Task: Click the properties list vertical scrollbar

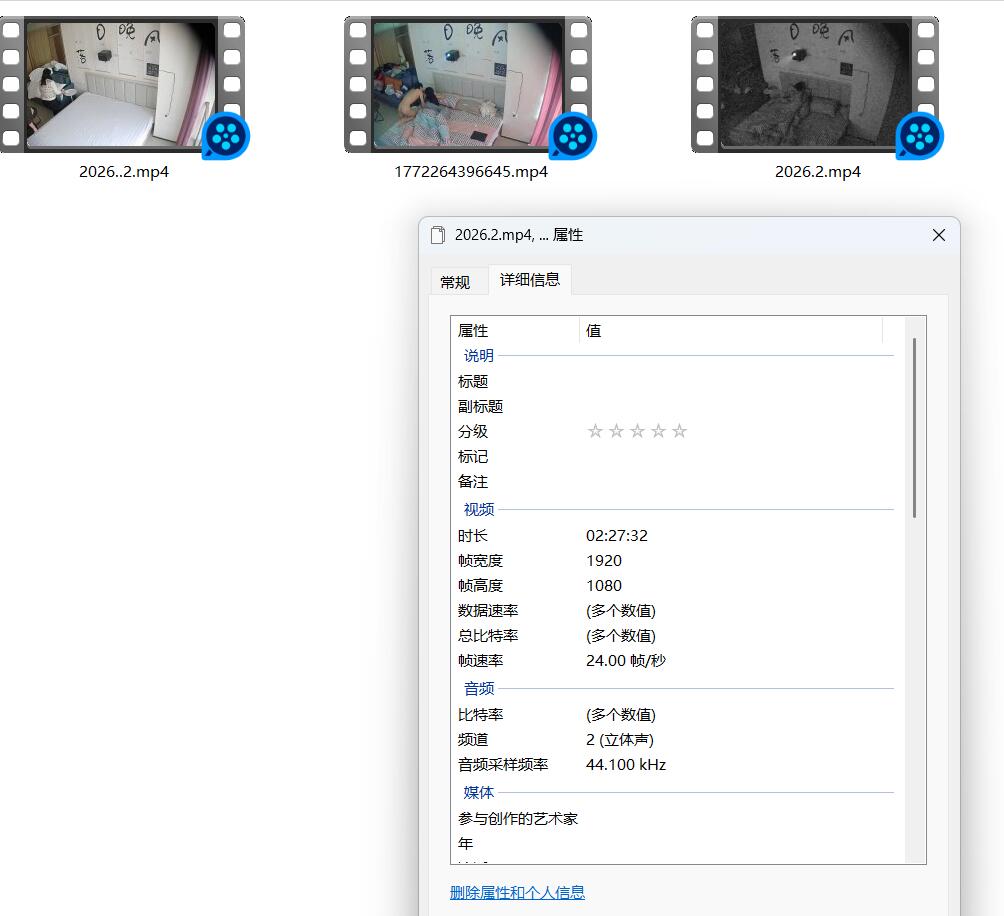Action: tap(914, 428)
